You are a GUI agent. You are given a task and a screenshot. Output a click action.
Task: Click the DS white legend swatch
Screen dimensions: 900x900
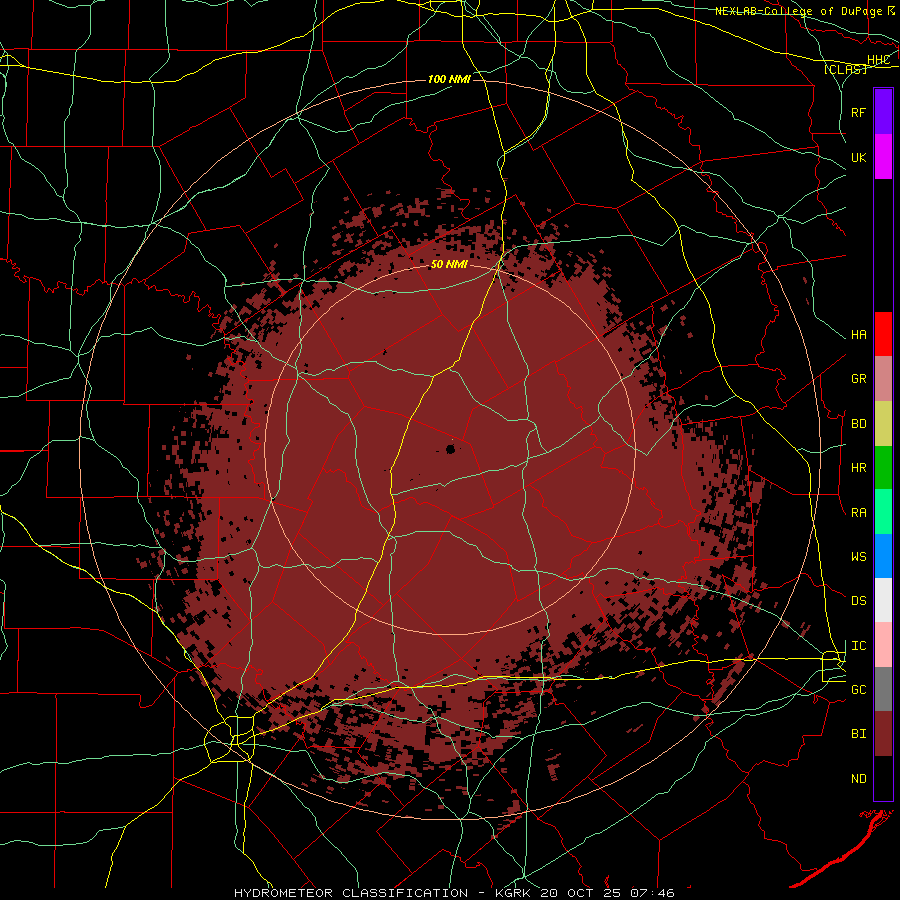(883, 600)
